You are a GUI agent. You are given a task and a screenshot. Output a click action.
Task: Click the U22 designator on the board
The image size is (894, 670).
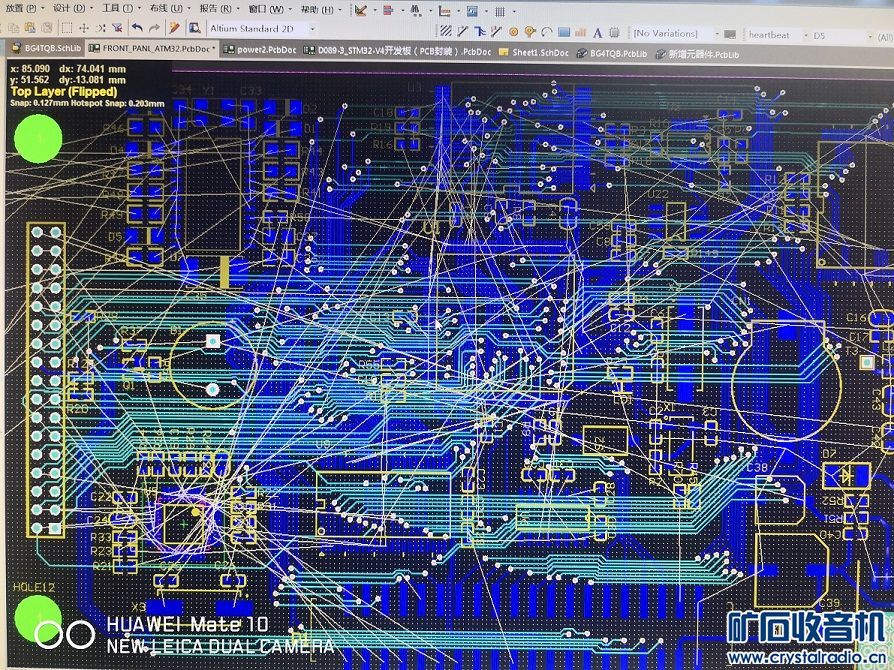(x=658, y=194)
